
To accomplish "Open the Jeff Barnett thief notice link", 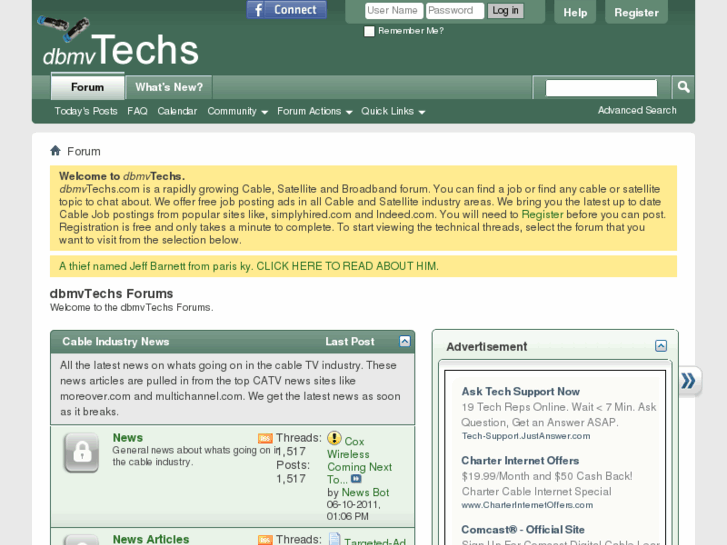I will pos(249,266).
